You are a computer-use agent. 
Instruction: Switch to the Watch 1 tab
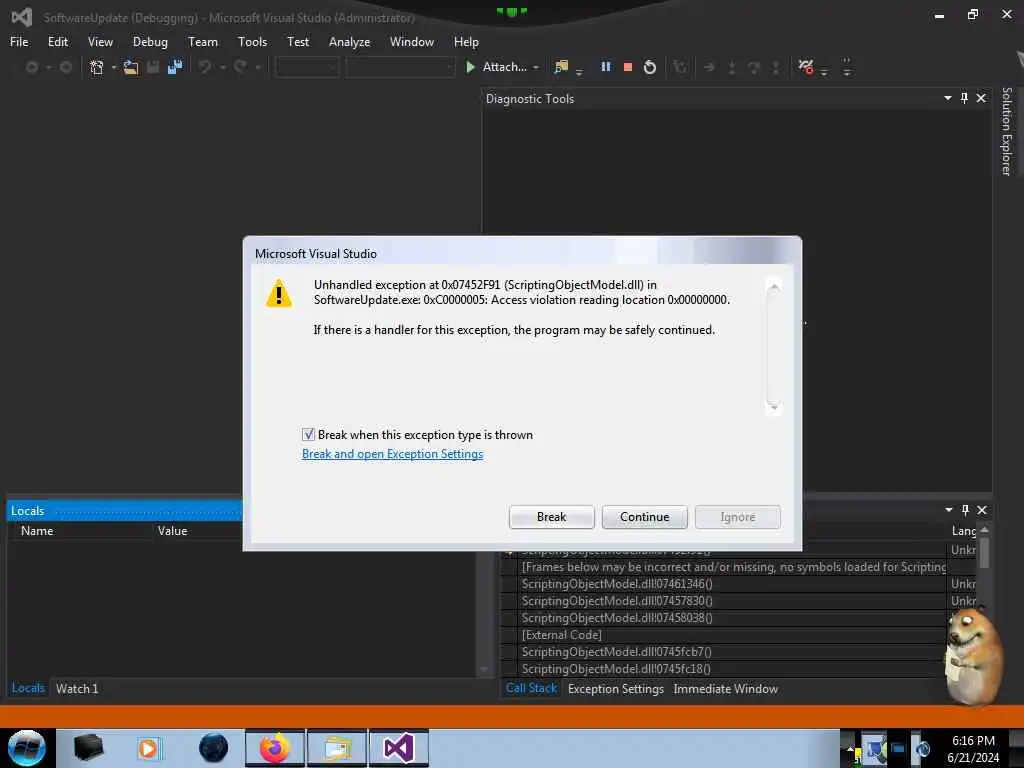[76, 688]
